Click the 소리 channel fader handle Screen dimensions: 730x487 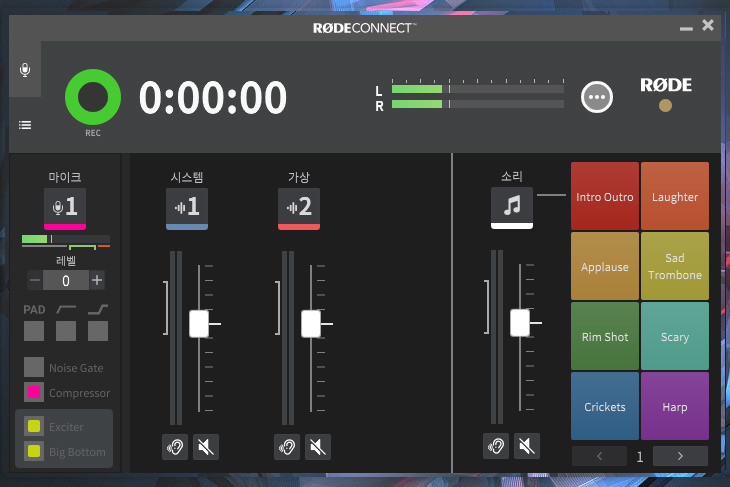pos(520,323)
